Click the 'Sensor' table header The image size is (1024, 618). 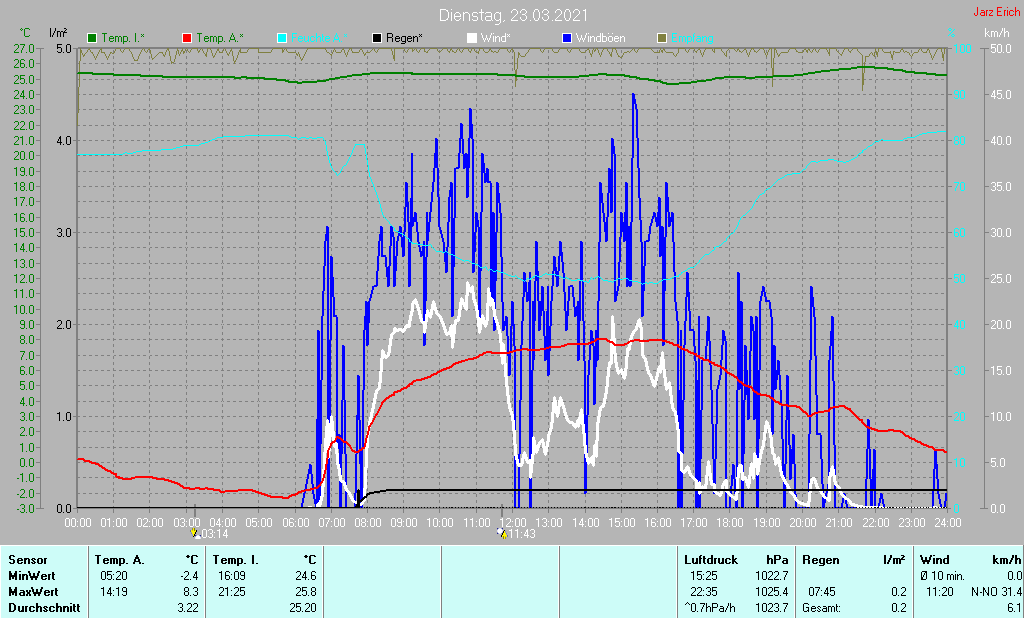click(x=27, y=560)
